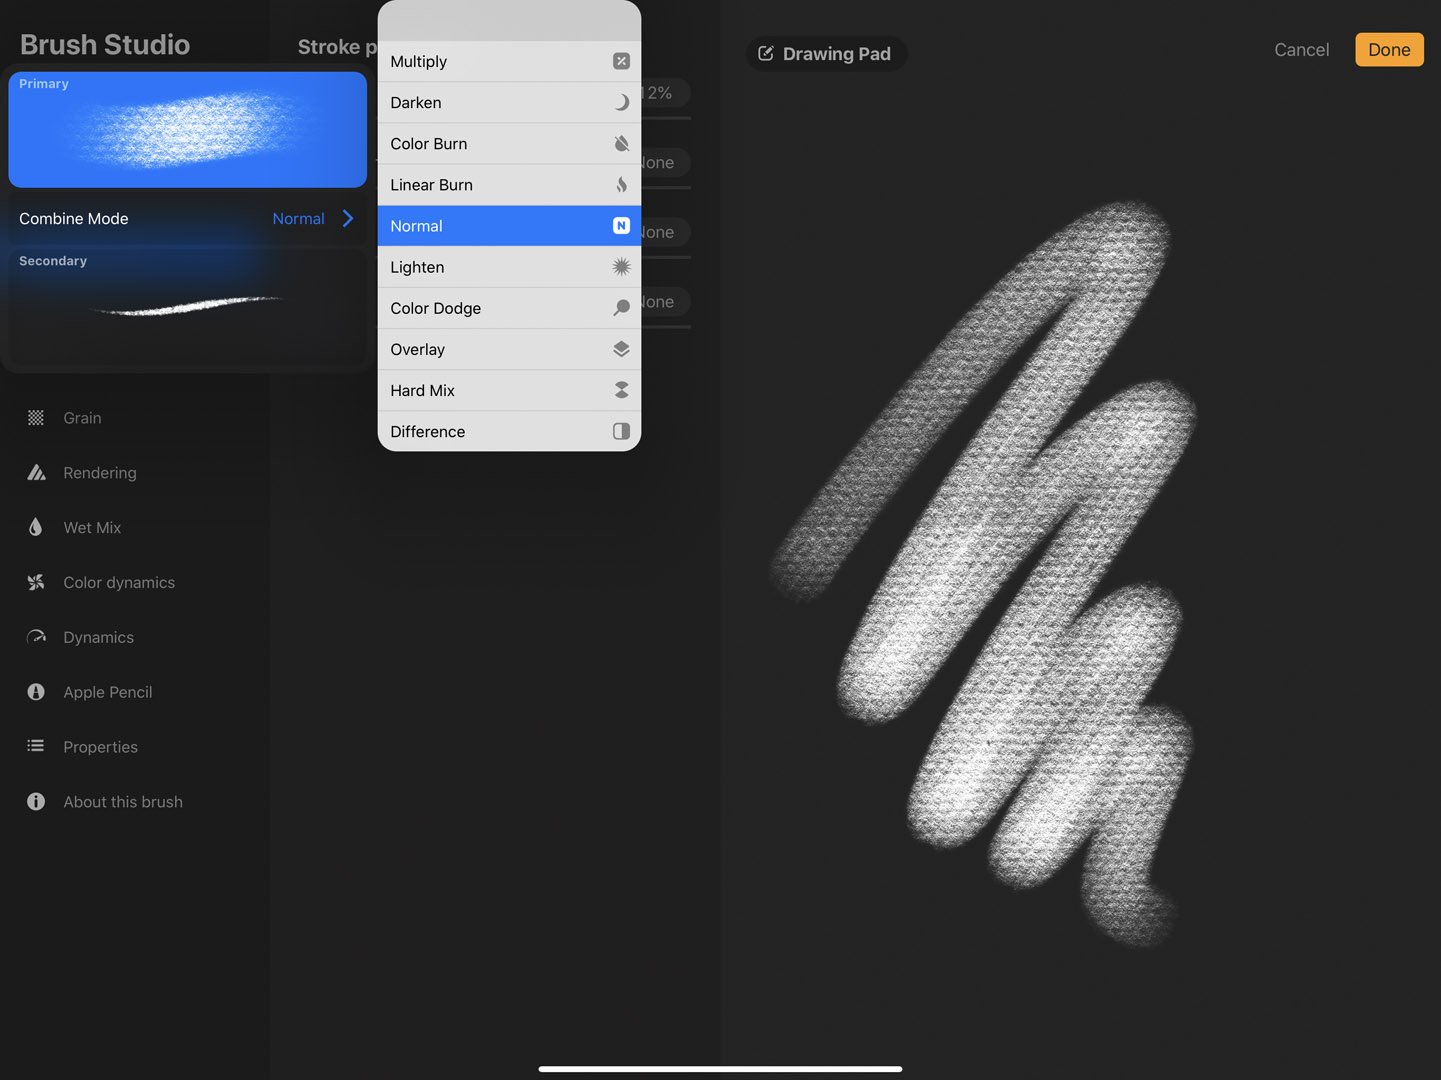Open Properties using the list icon
The height and width of the screenshot is (1080, 1441).
[35, 746]
